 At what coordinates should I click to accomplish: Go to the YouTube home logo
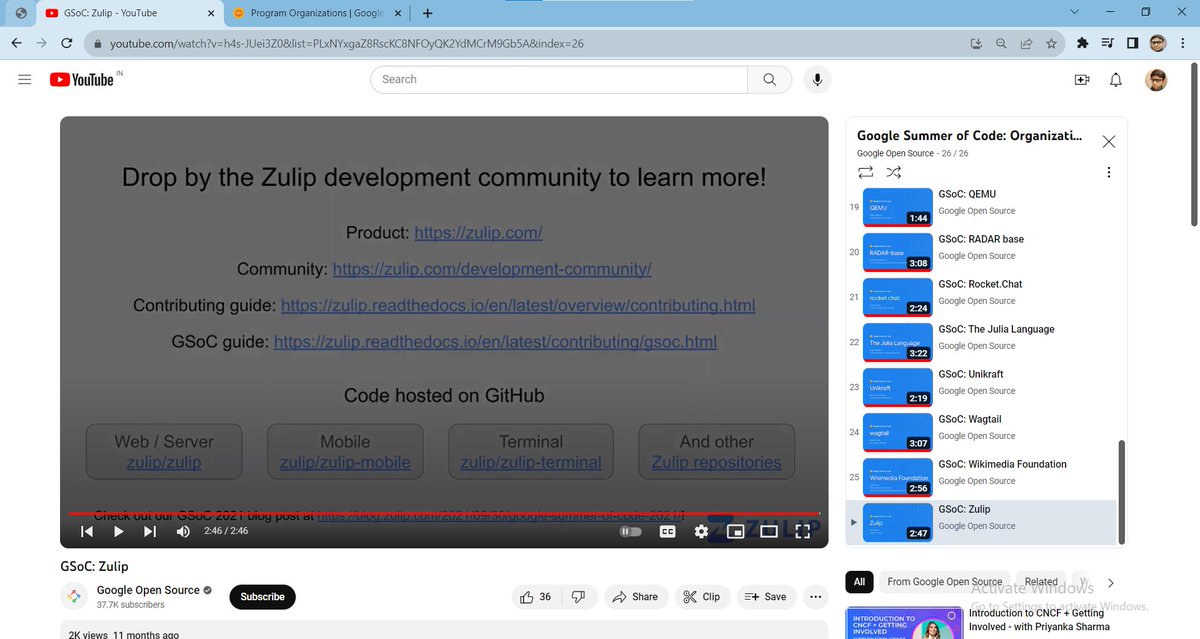click(82, 80)
